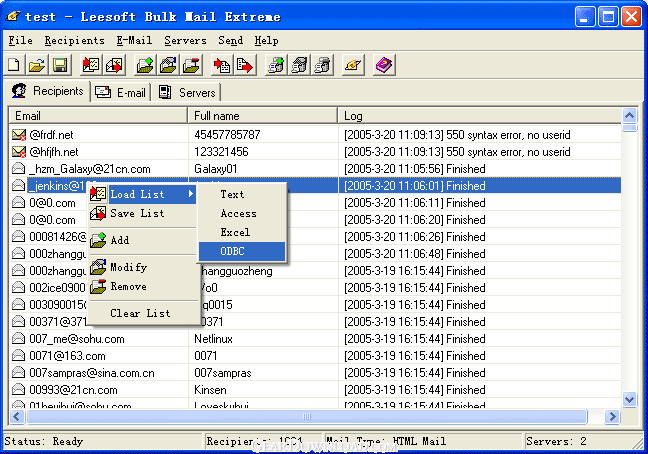This screenshot has width=648, height=454.
Task: Click the vertical scrollbar up arrow
Action: tap(629, 115)
